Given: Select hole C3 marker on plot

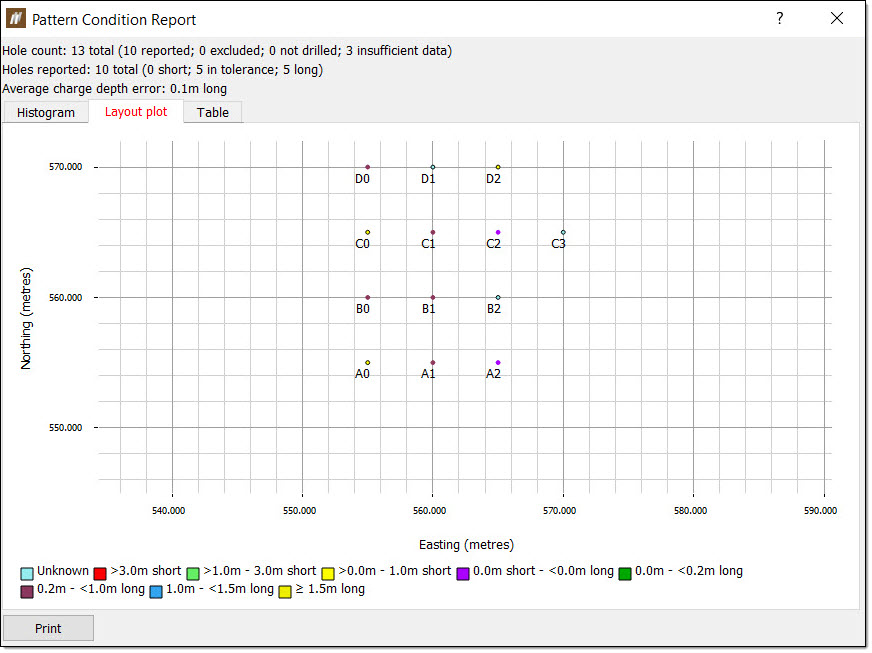Looking at the screenshot, I should pos(563,232).
